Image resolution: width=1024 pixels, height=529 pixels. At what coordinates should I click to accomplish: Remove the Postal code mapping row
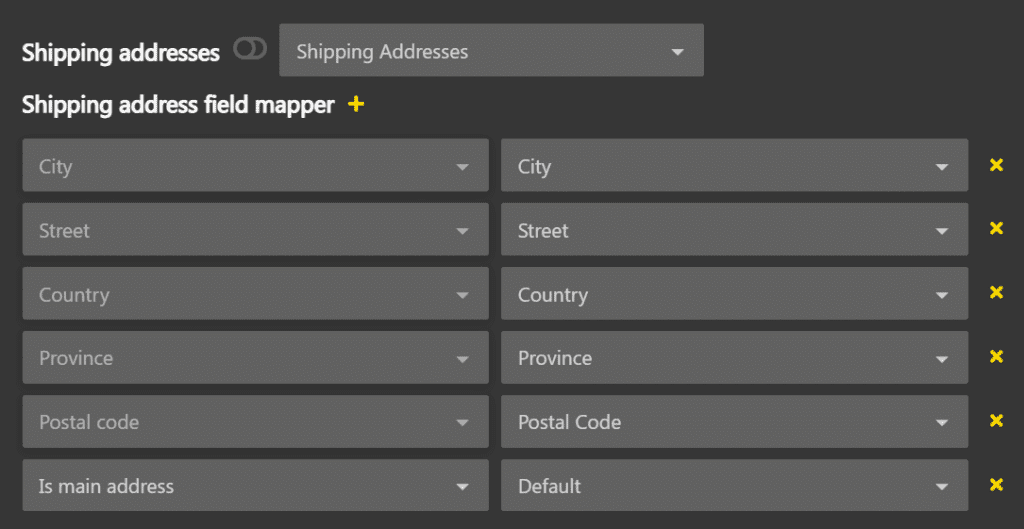996,421
